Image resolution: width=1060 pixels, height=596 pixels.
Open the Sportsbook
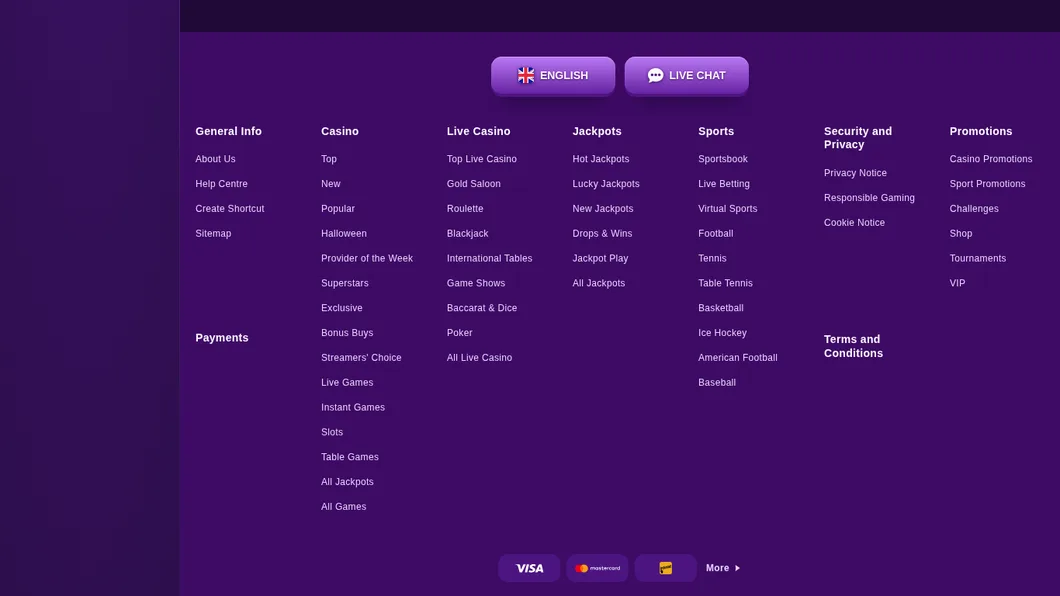[723, 159]
